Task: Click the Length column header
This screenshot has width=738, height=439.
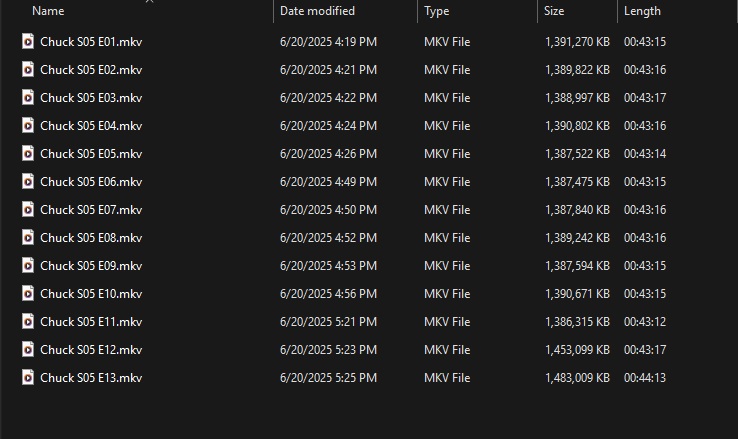Action: click(x=642, y=11)
